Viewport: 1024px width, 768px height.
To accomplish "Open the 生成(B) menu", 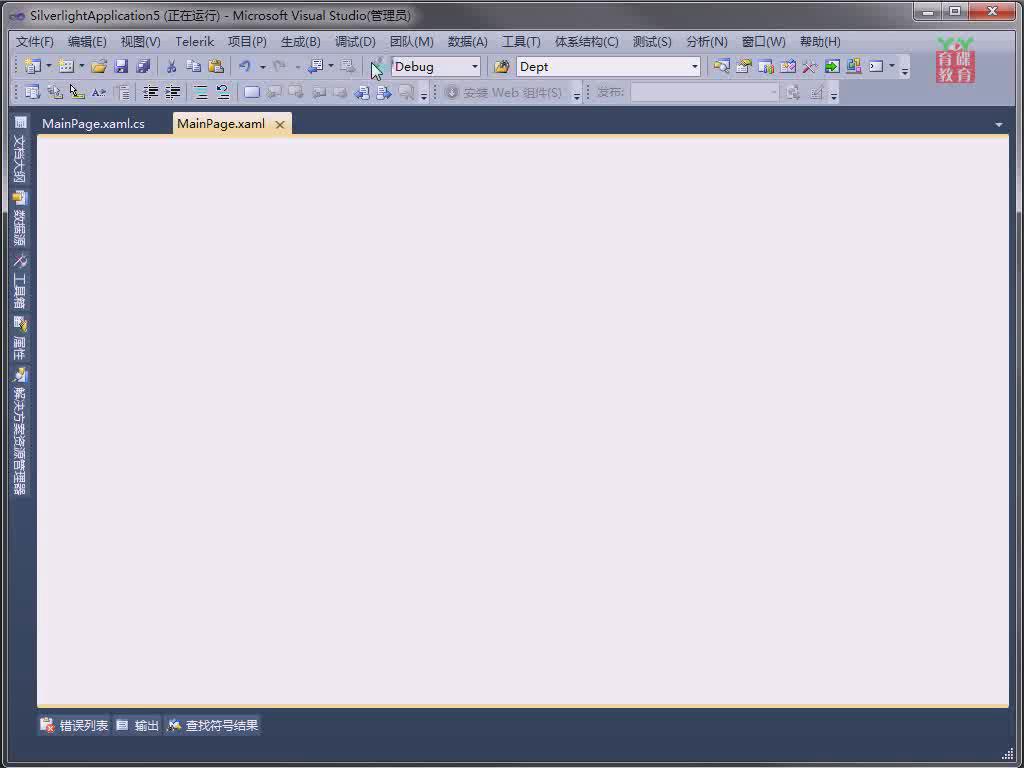I will click(300, 42).
